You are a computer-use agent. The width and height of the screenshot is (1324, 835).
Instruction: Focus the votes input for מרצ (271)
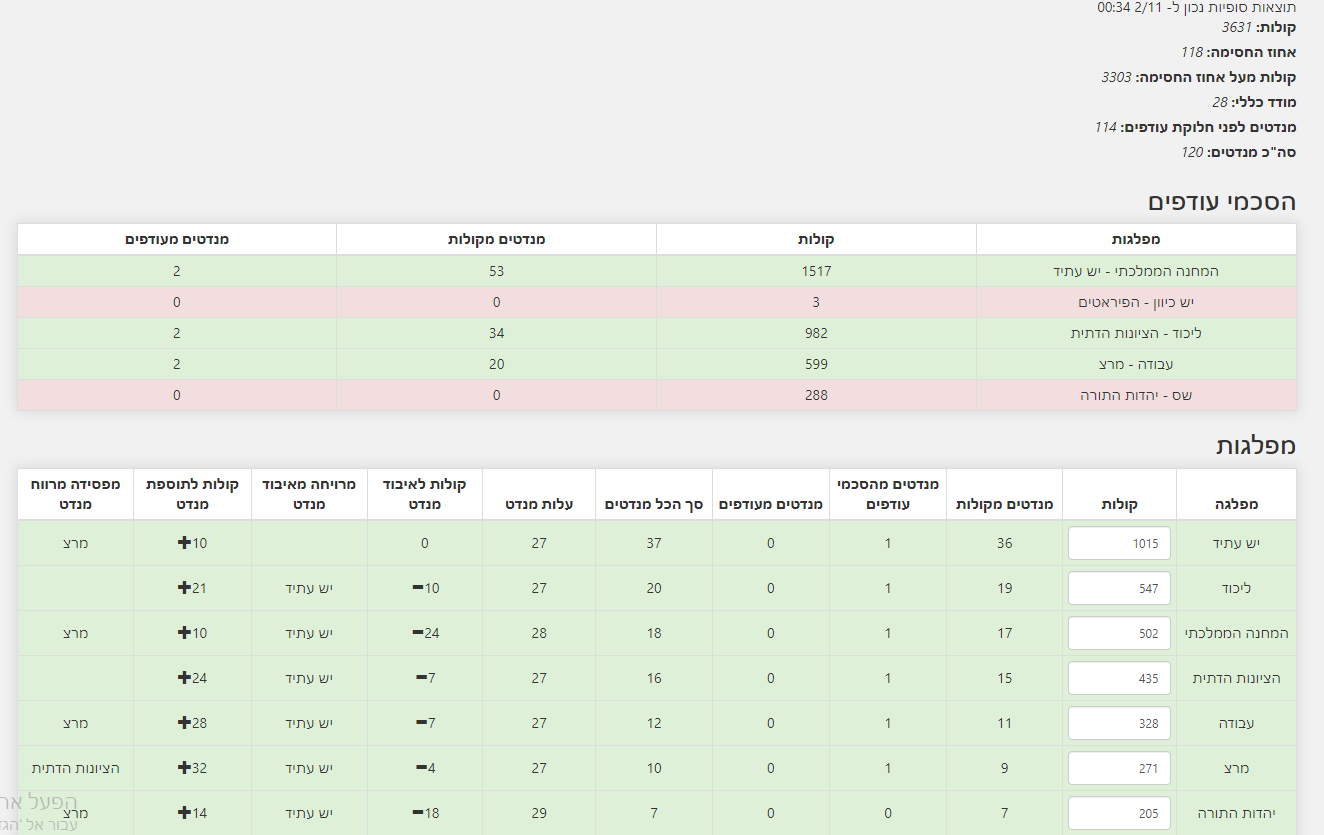tap(1119, 768)
